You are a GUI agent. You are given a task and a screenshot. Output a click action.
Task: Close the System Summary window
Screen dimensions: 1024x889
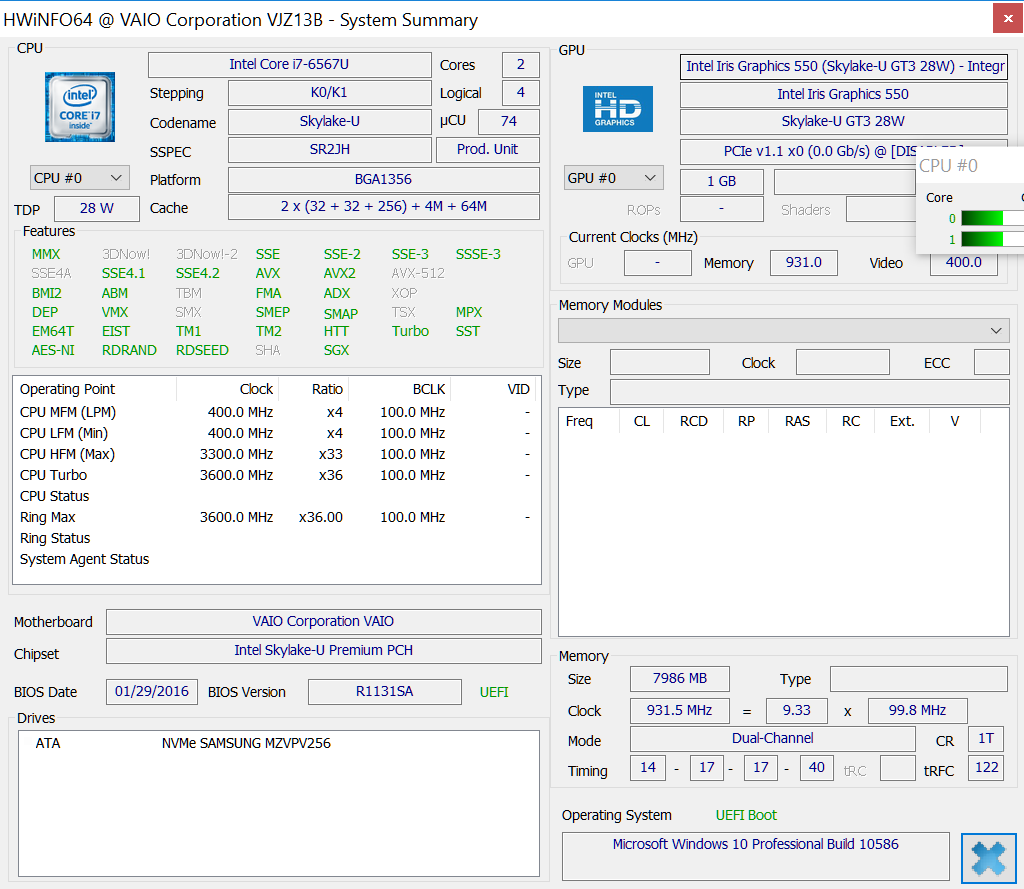pyautogui.click(x=1008, y=19)
